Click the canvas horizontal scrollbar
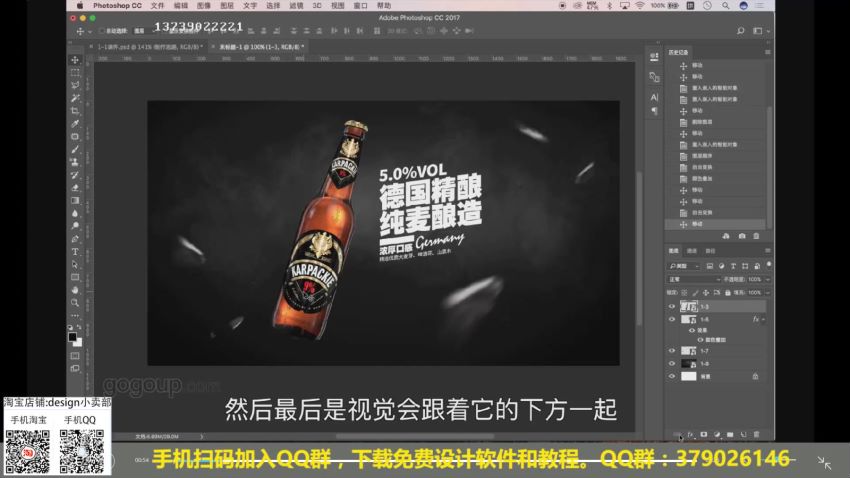The height and width of the screenshot is (478, 850). coord(415,436)
